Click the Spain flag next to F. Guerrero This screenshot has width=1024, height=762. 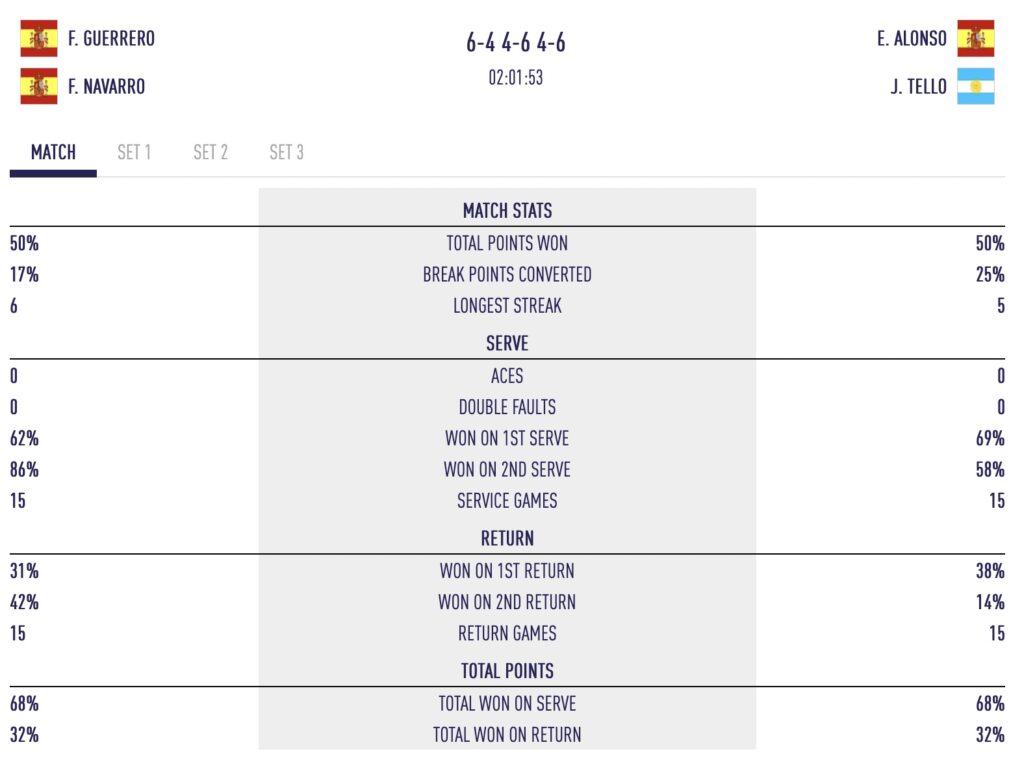tap(38, 38)
